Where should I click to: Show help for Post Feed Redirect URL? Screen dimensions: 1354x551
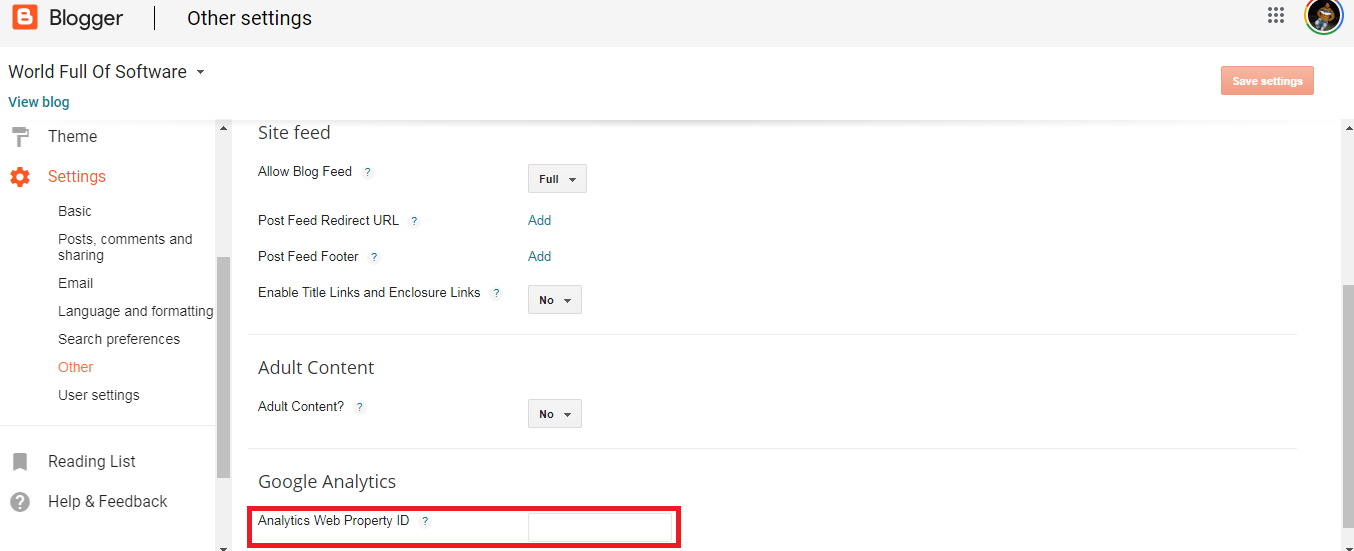click(413, 221)
